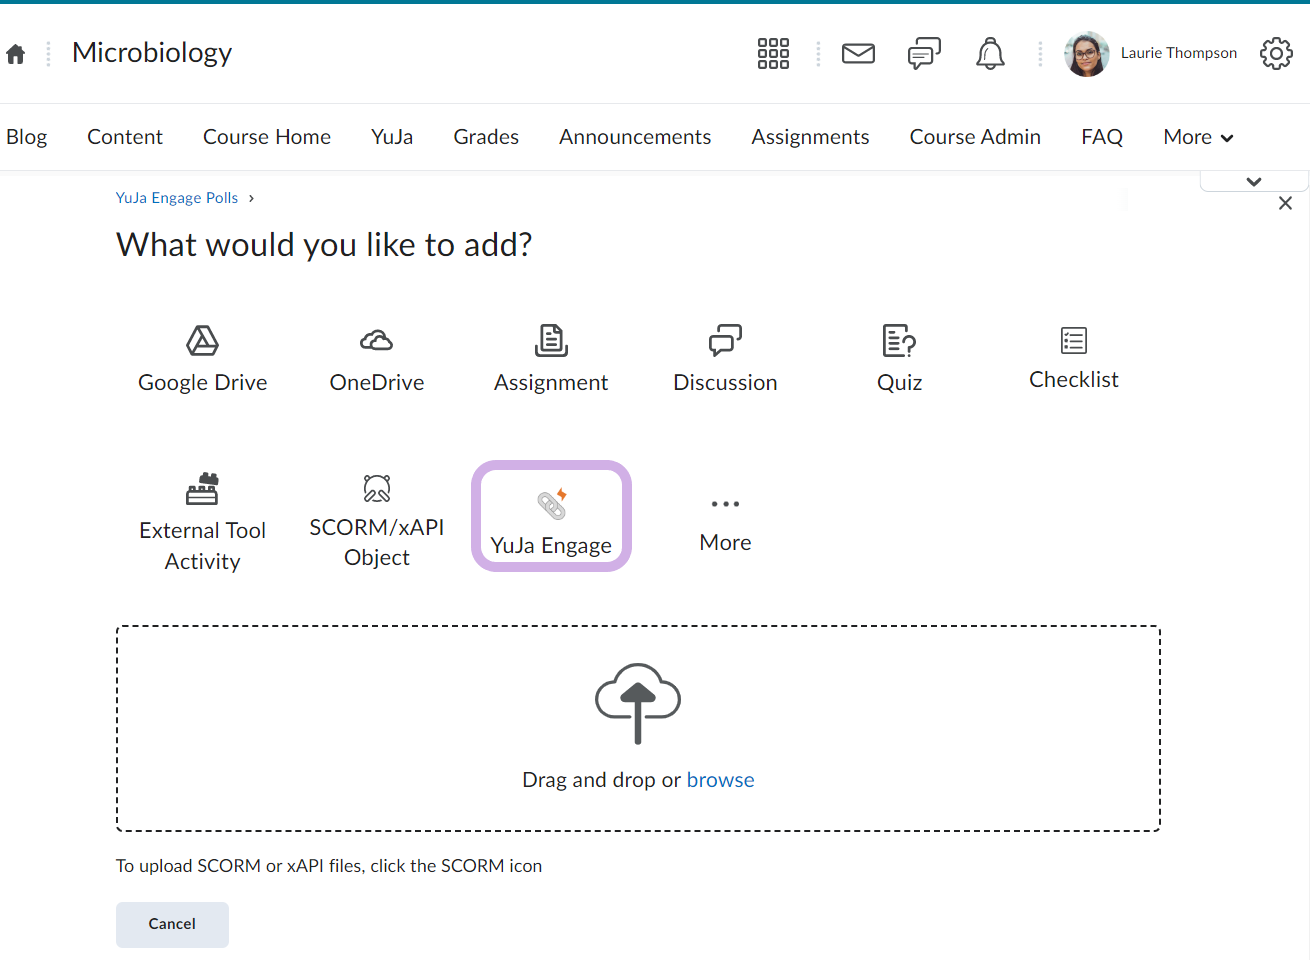Image resolution: width=1310 pixels, height=961 pixels.
Task: Show More add options ellipsis
Action: pos(725,524)
